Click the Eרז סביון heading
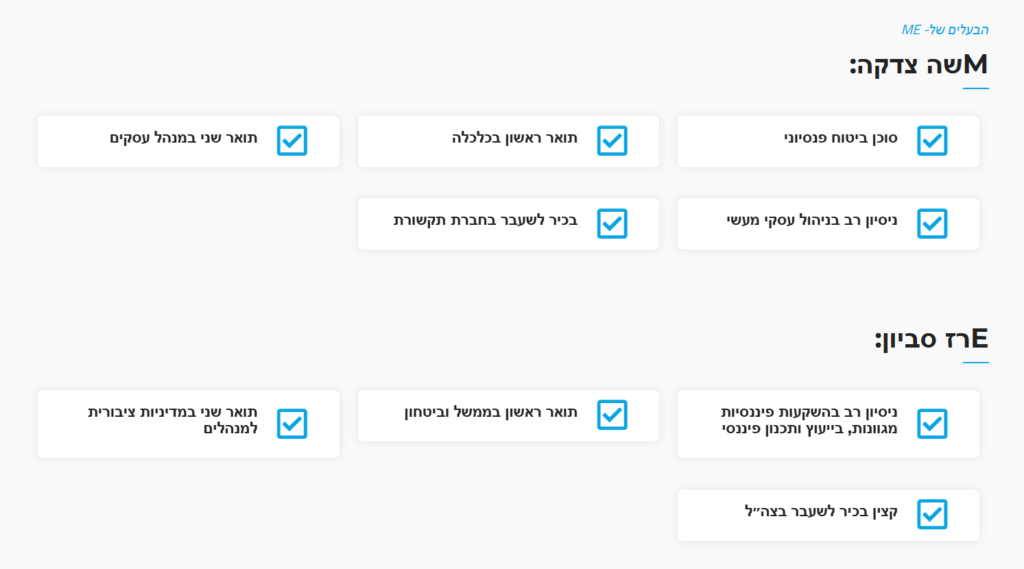 931,339
